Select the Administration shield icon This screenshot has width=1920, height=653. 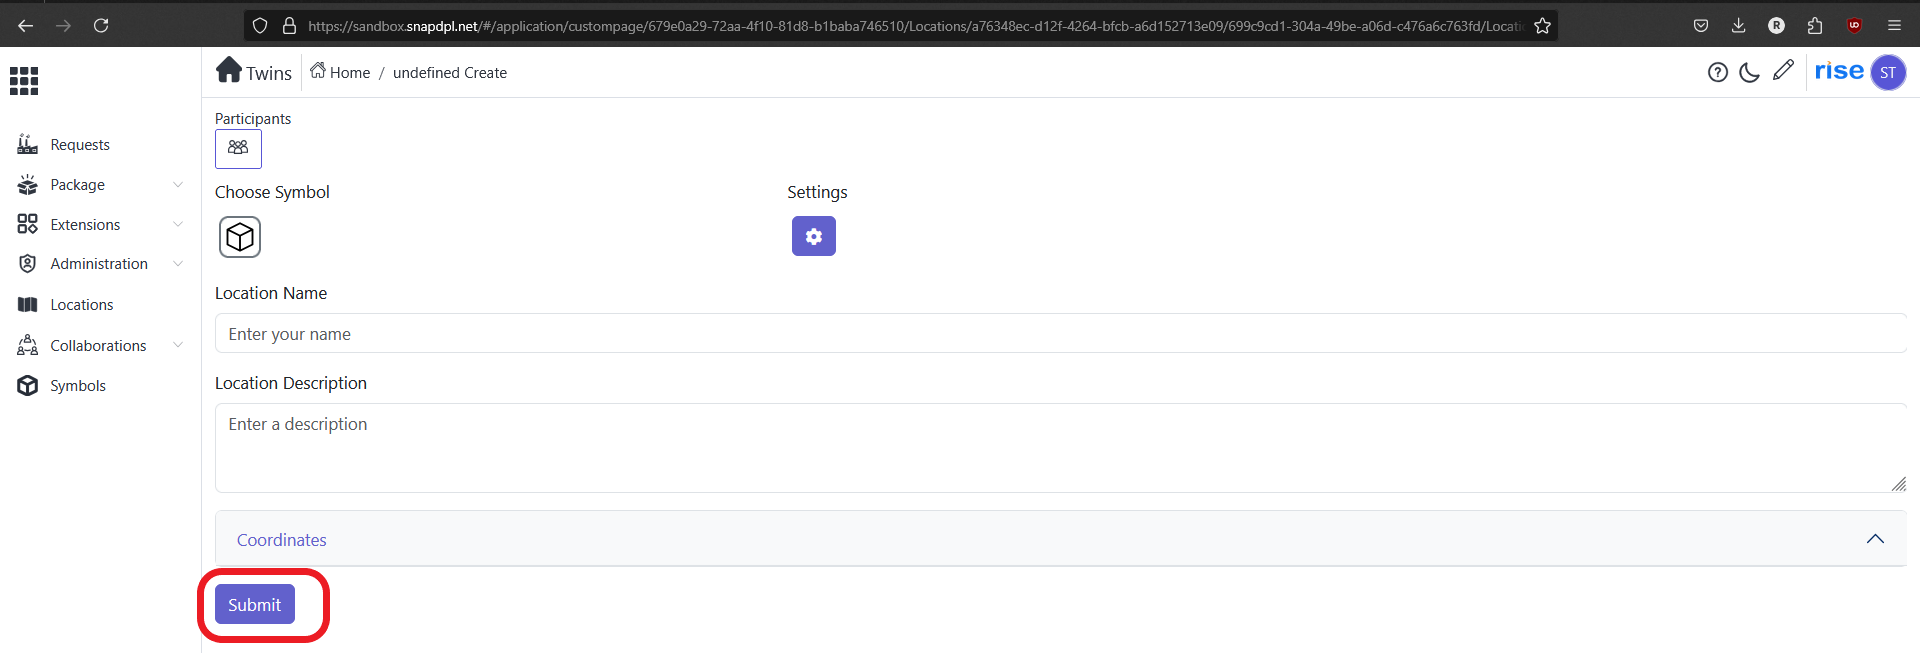pyautogui.click(x=27, y=264)
